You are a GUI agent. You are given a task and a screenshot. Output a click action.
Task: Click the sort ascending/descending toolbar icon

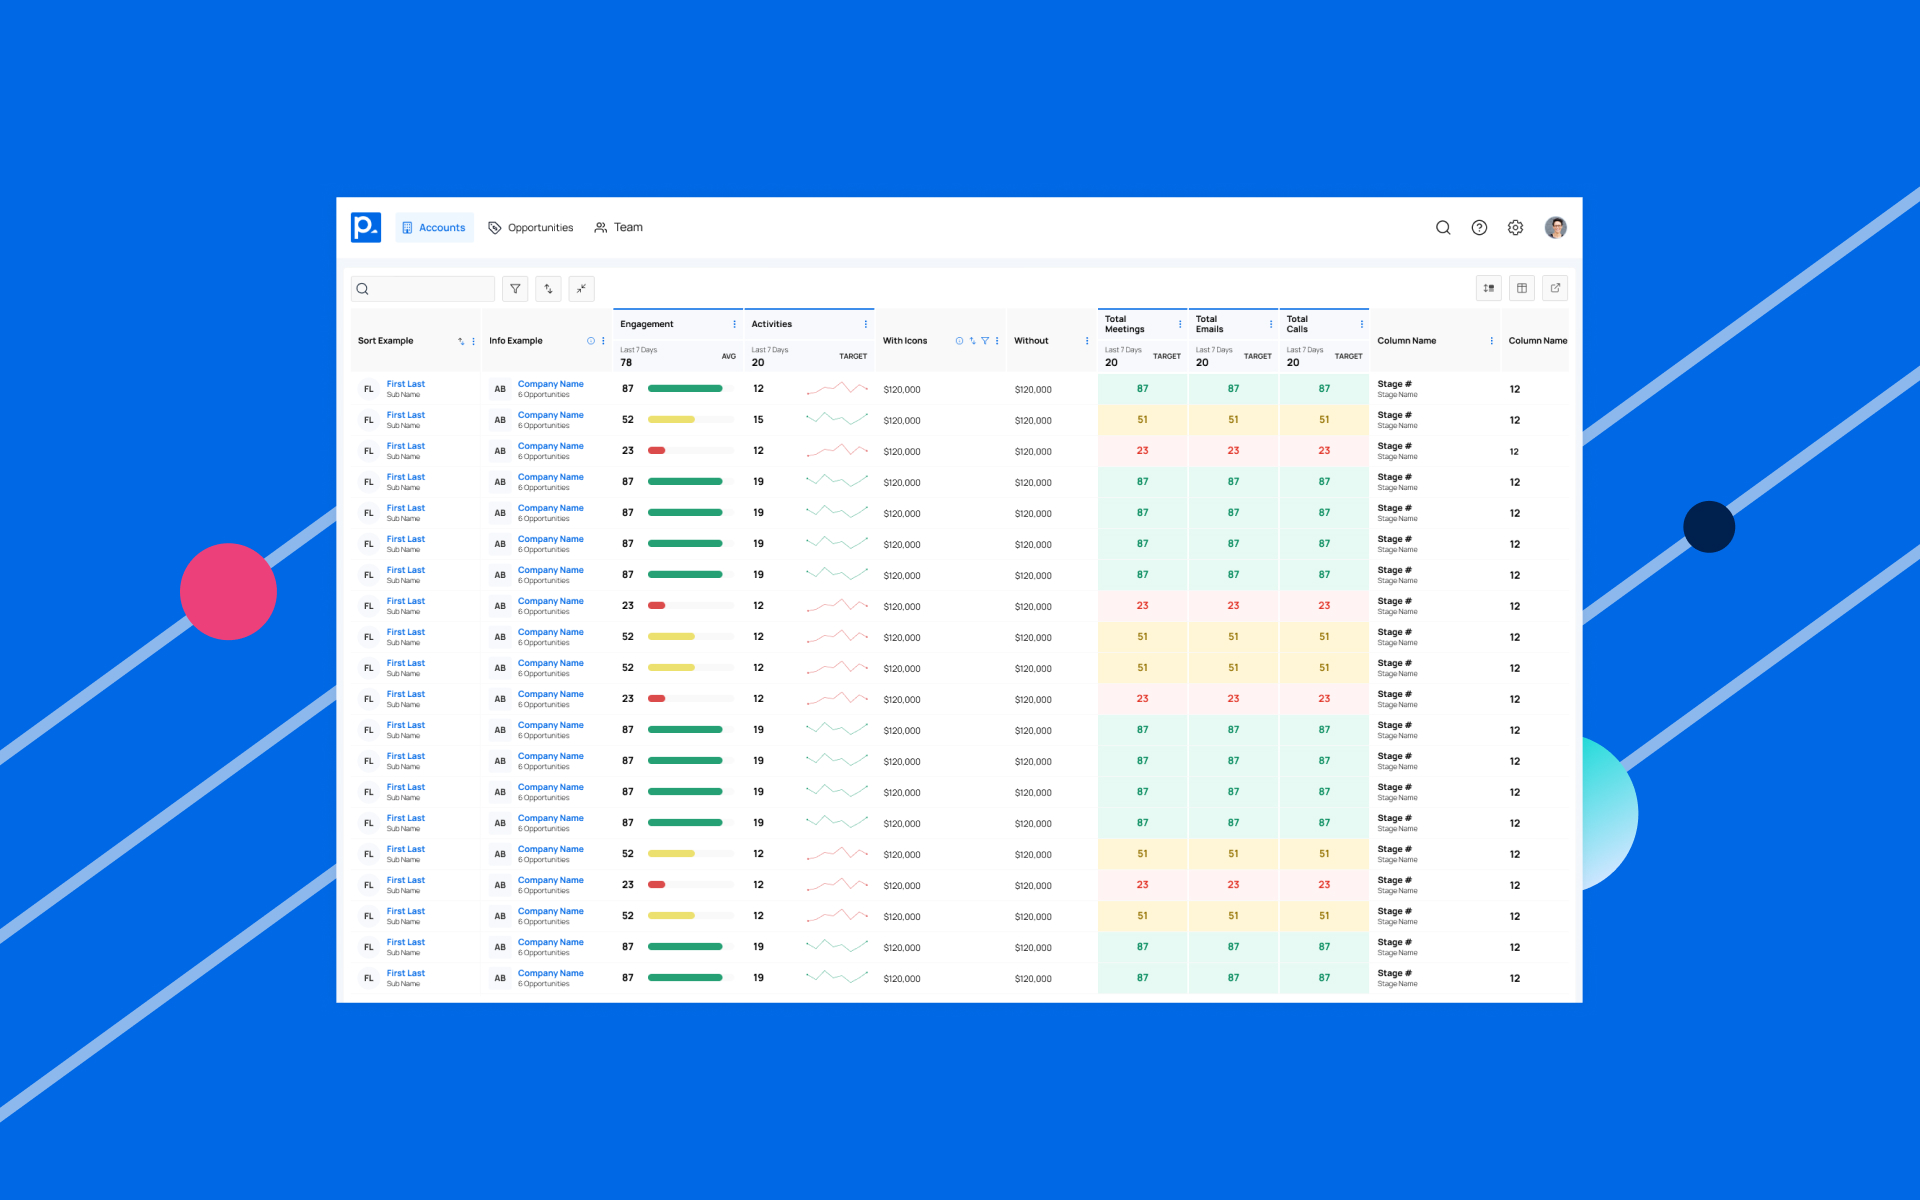pyautogui.click(x=548, y=288)
